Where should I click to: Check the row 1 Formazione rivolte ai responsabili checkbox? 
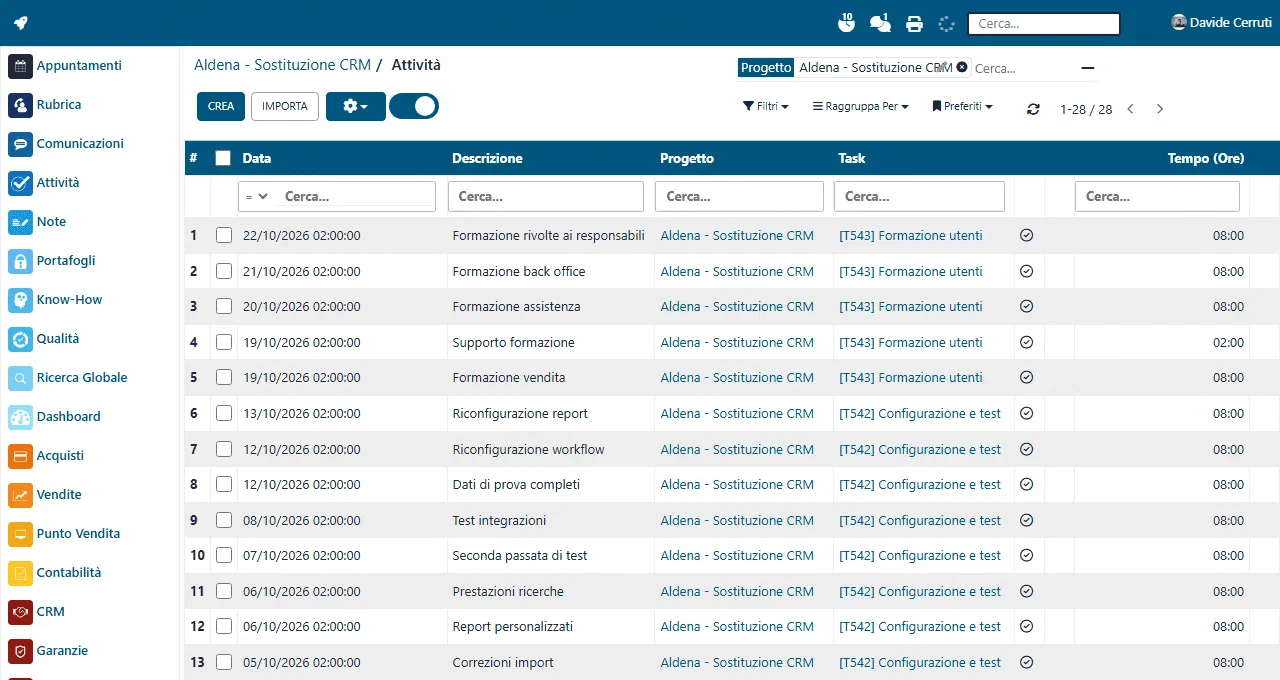[224, 235]
